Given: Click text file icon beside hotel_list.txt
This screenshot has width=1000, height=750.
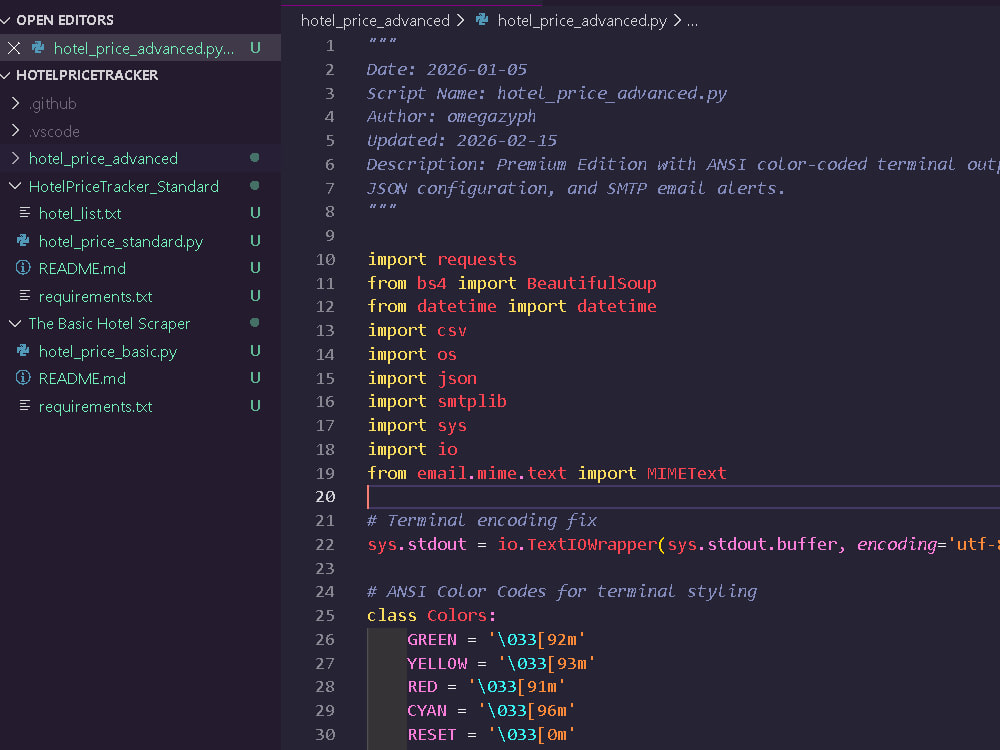Looking at the screenshot, I should [x=24, y=212].
